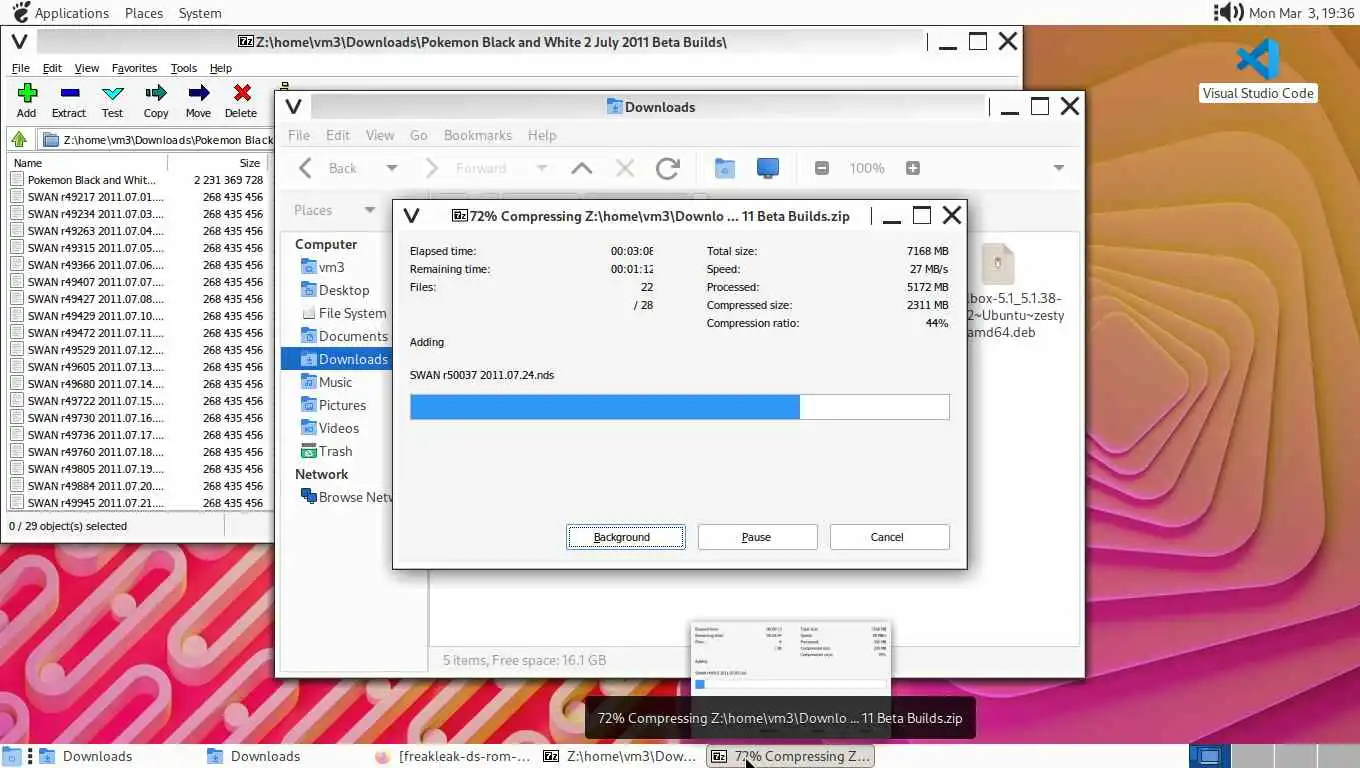Select SWAN r49945 file in 7-Zip list

tap(138, 503)
